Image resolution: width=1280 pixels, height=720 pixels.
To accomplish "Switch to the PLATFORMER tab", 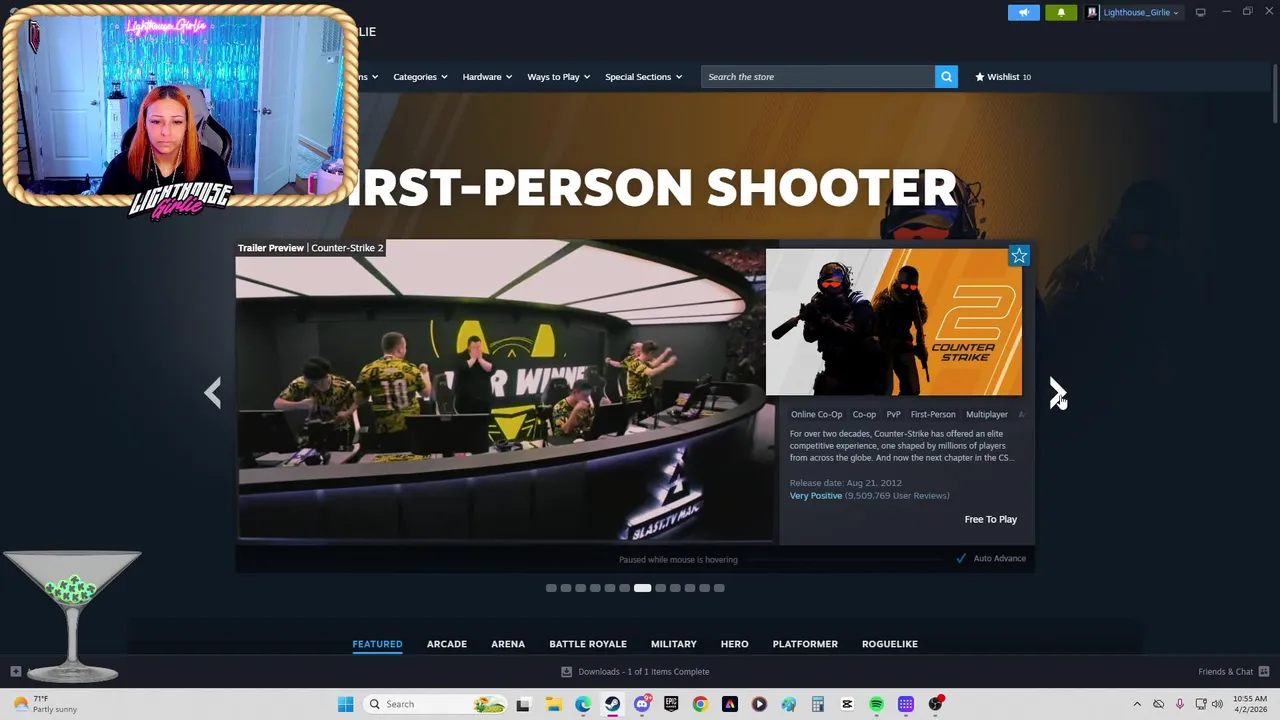I will (805, 644).
